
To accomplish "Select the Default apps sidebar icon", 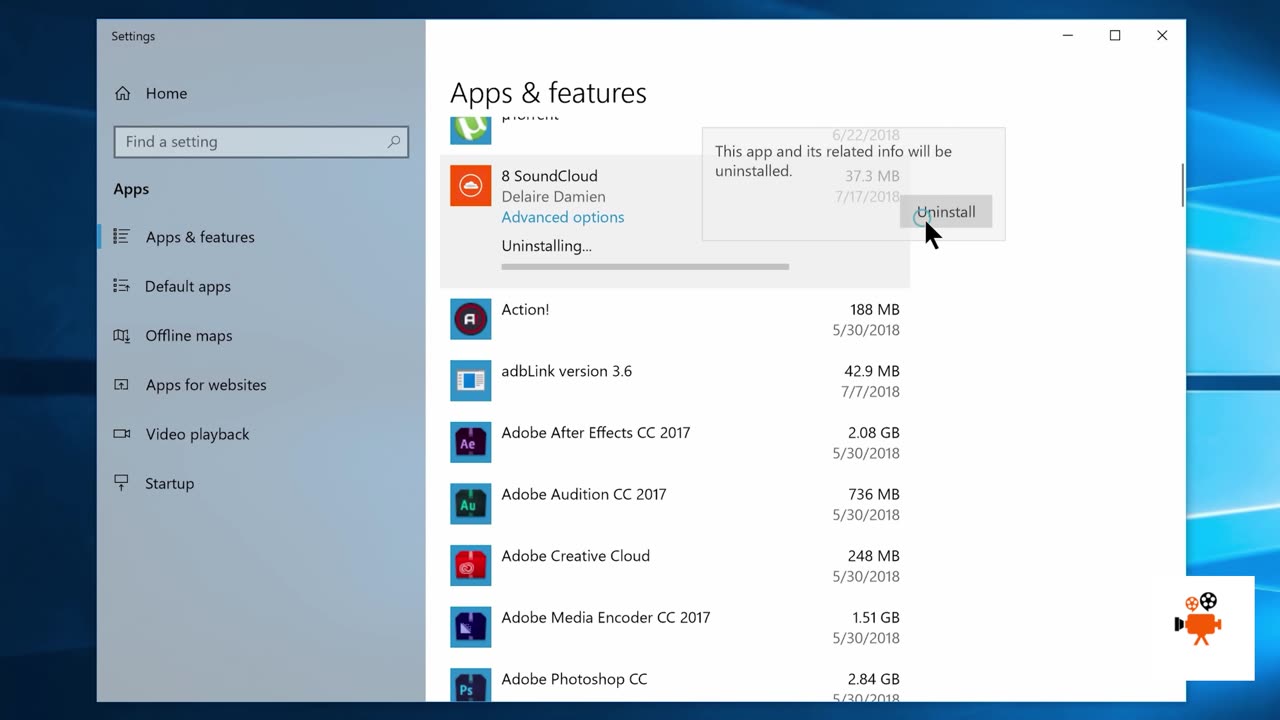I will 122,286.
